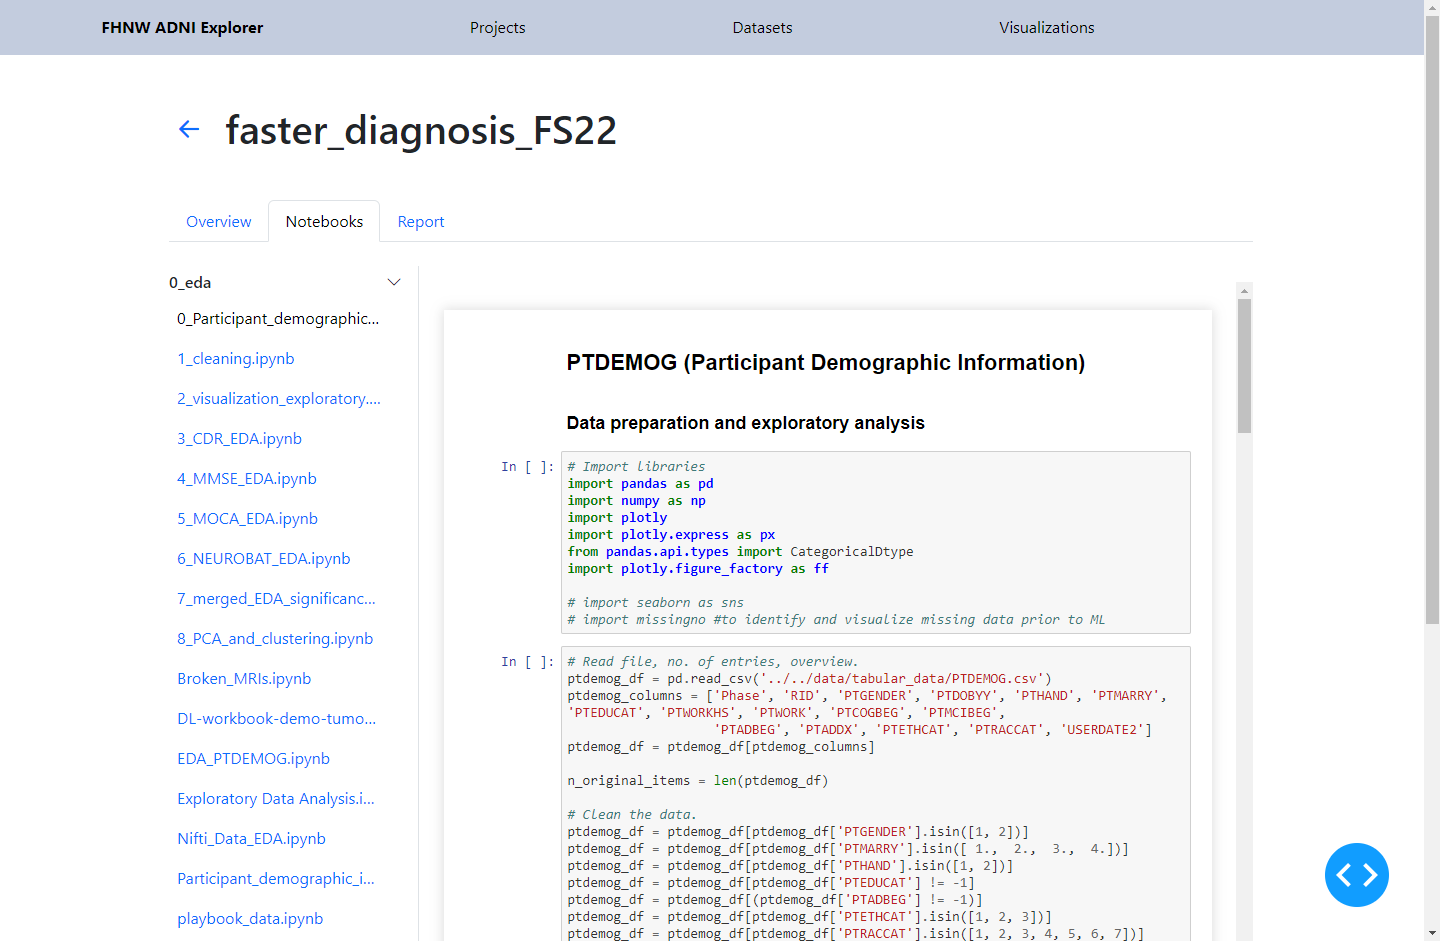Open the 6_NEUROBAT_EDA.ipynb notebook

click(264, 558)
